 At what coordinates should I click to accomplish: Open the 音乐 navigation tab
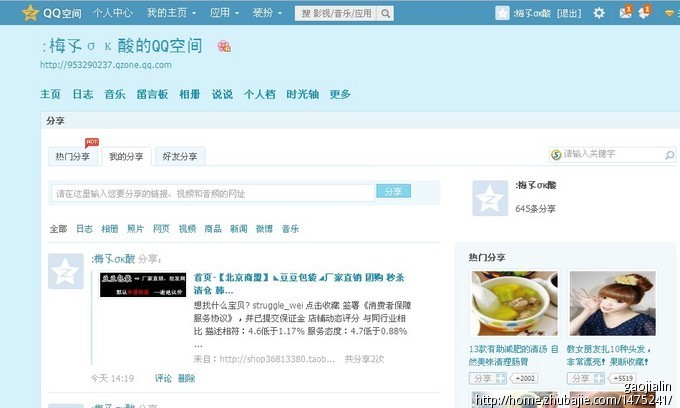(115, 94)
